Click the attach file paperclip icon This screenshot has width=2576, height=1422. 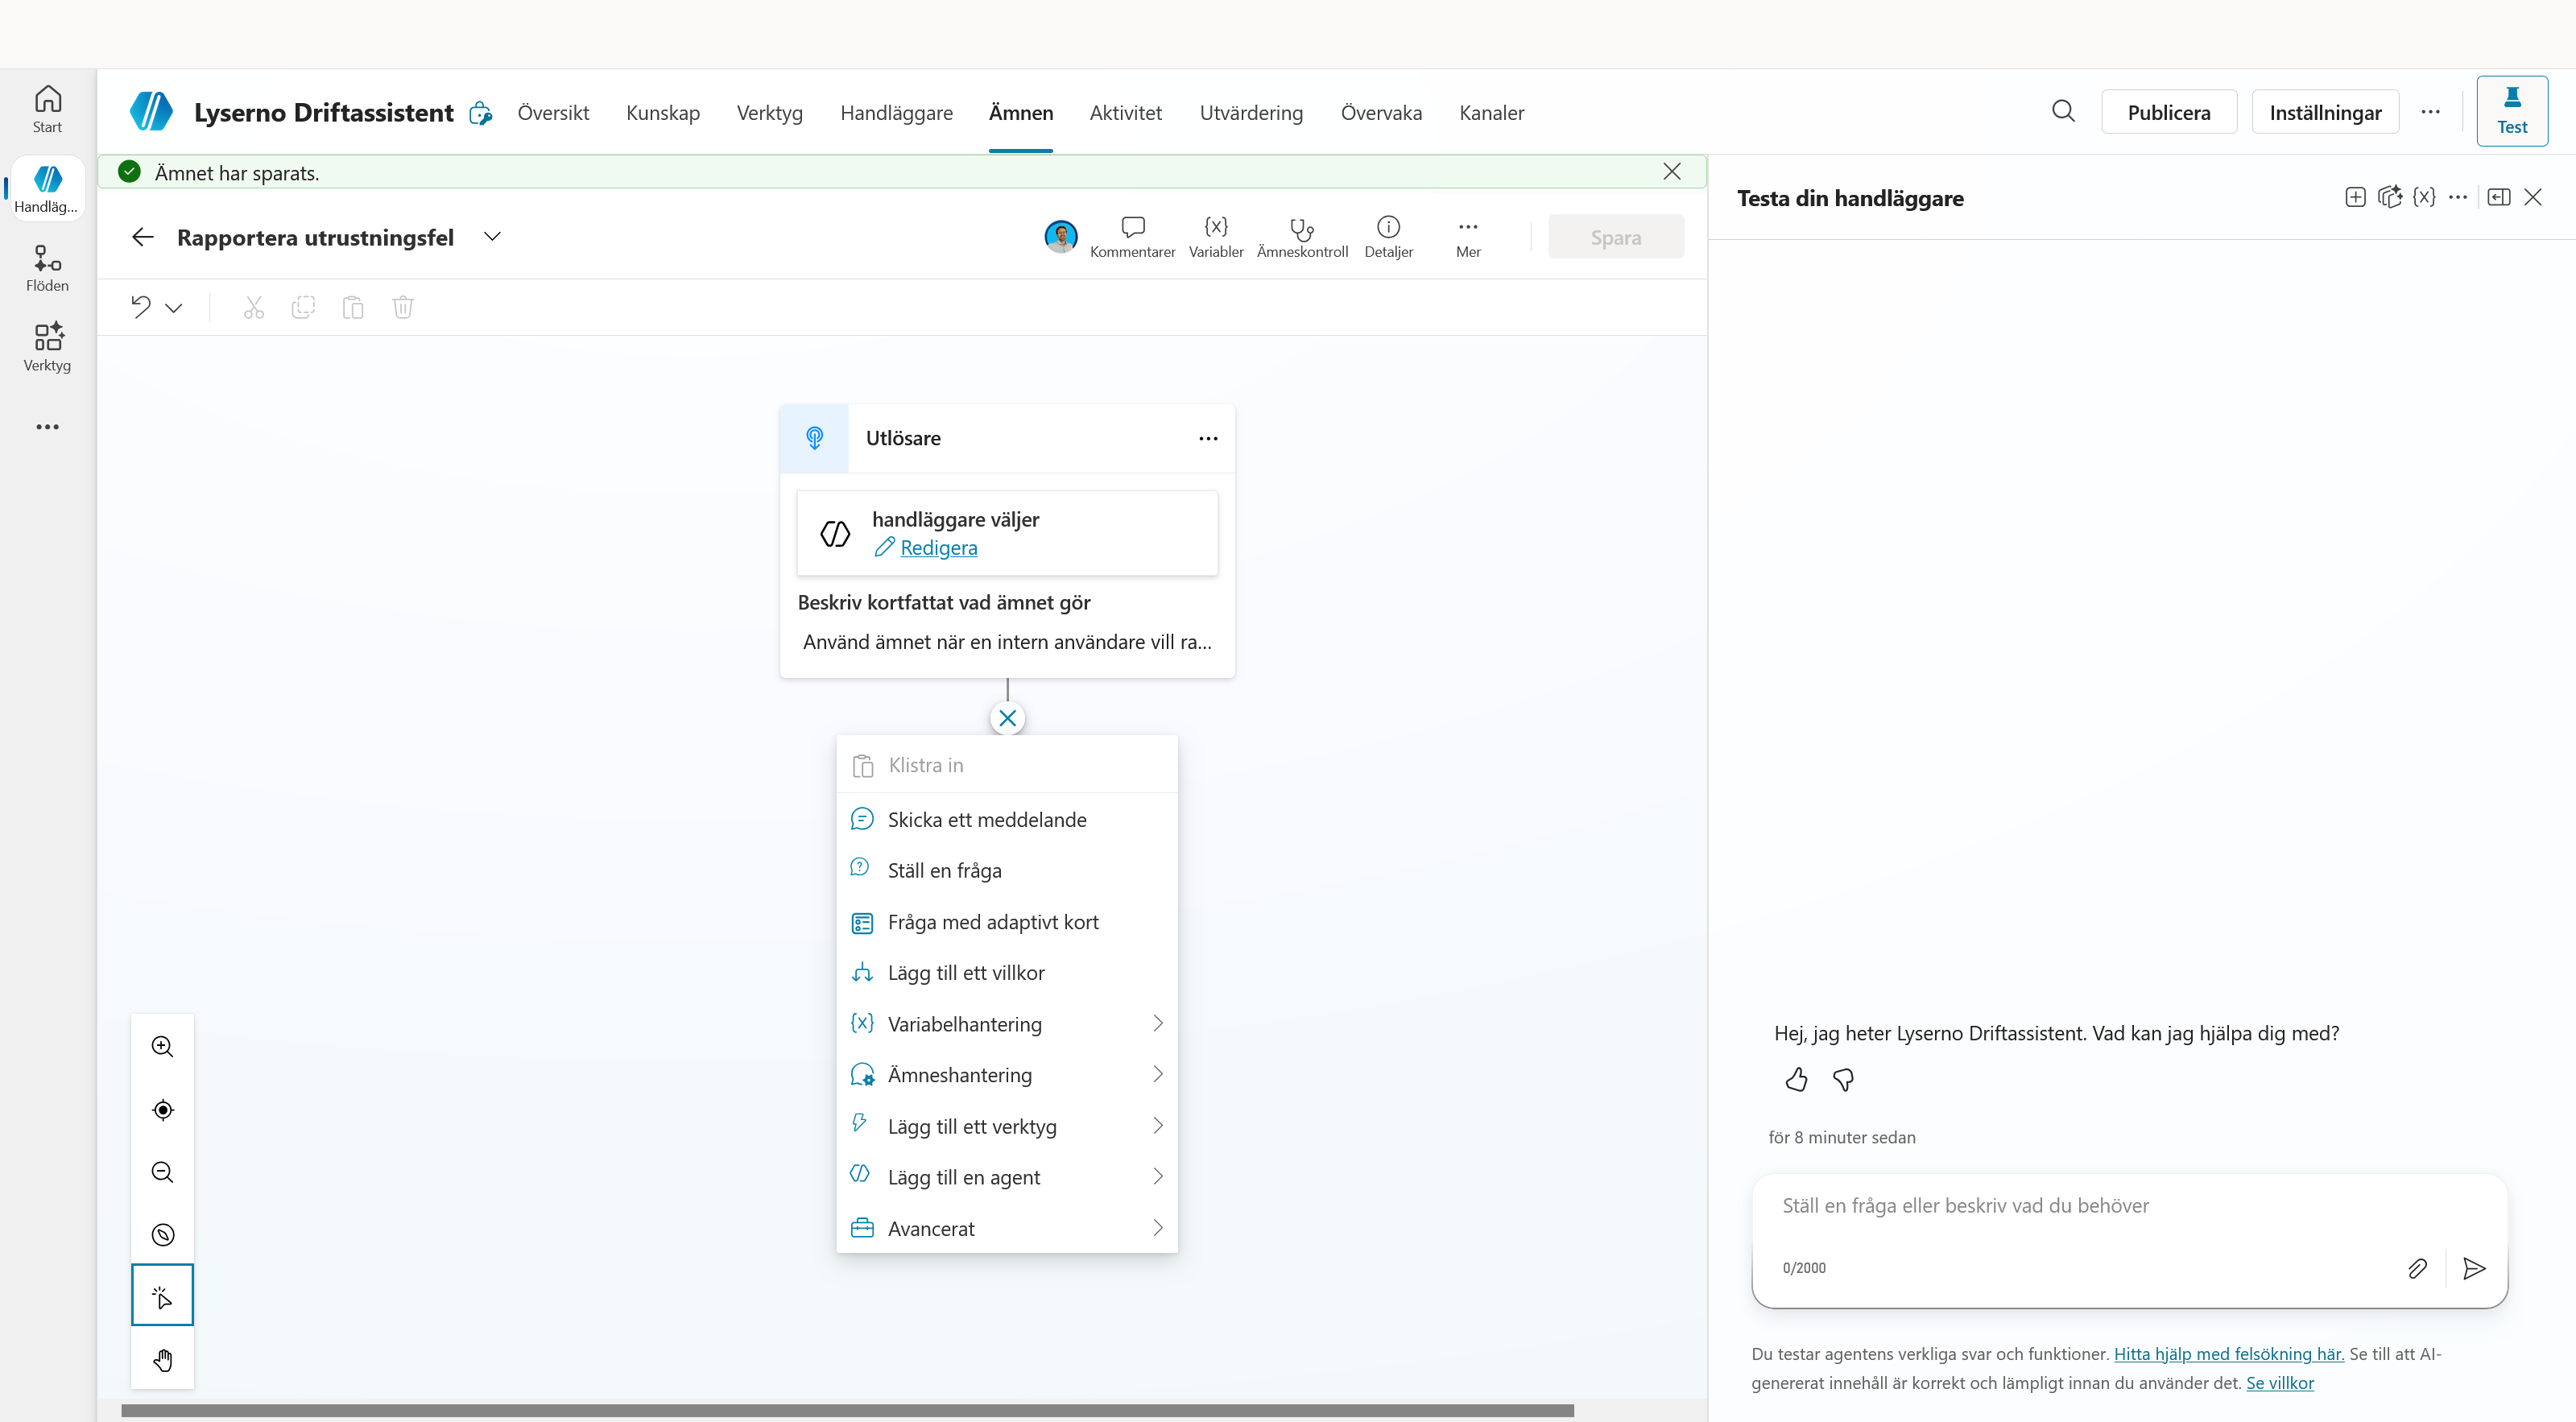point(2417,1268)
